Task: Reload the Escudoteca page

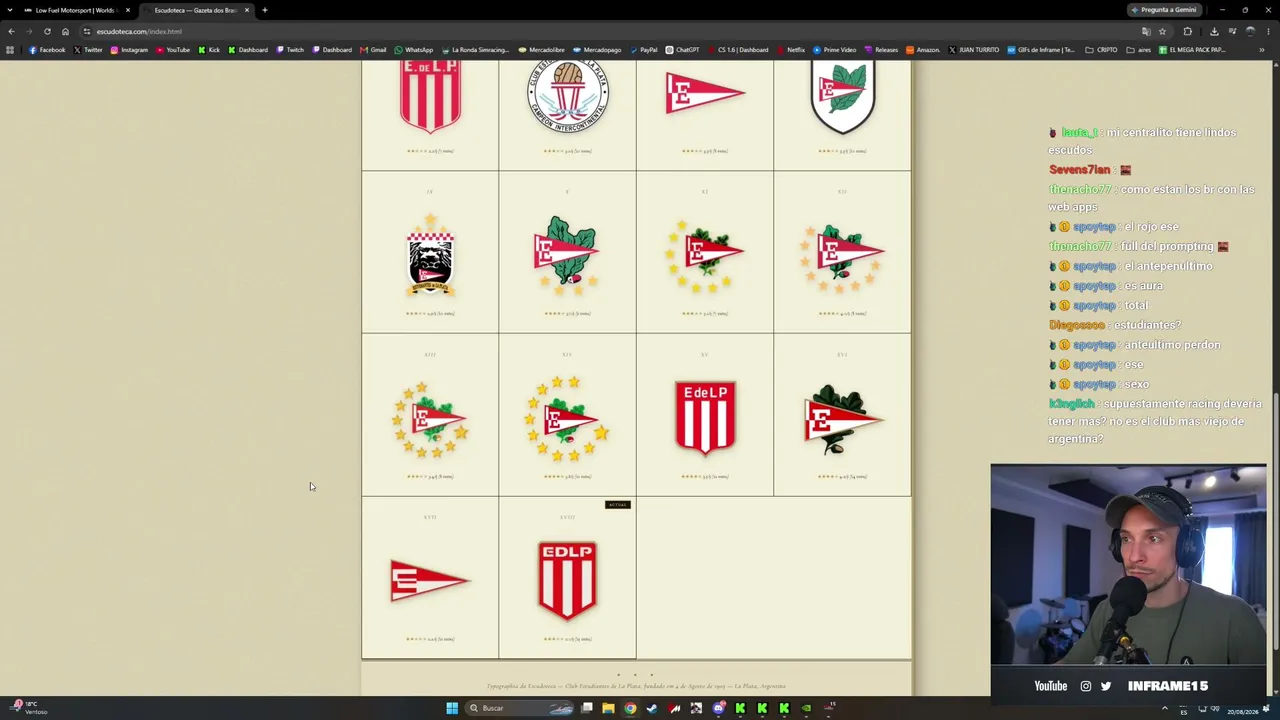Action: tap(47, 31)
